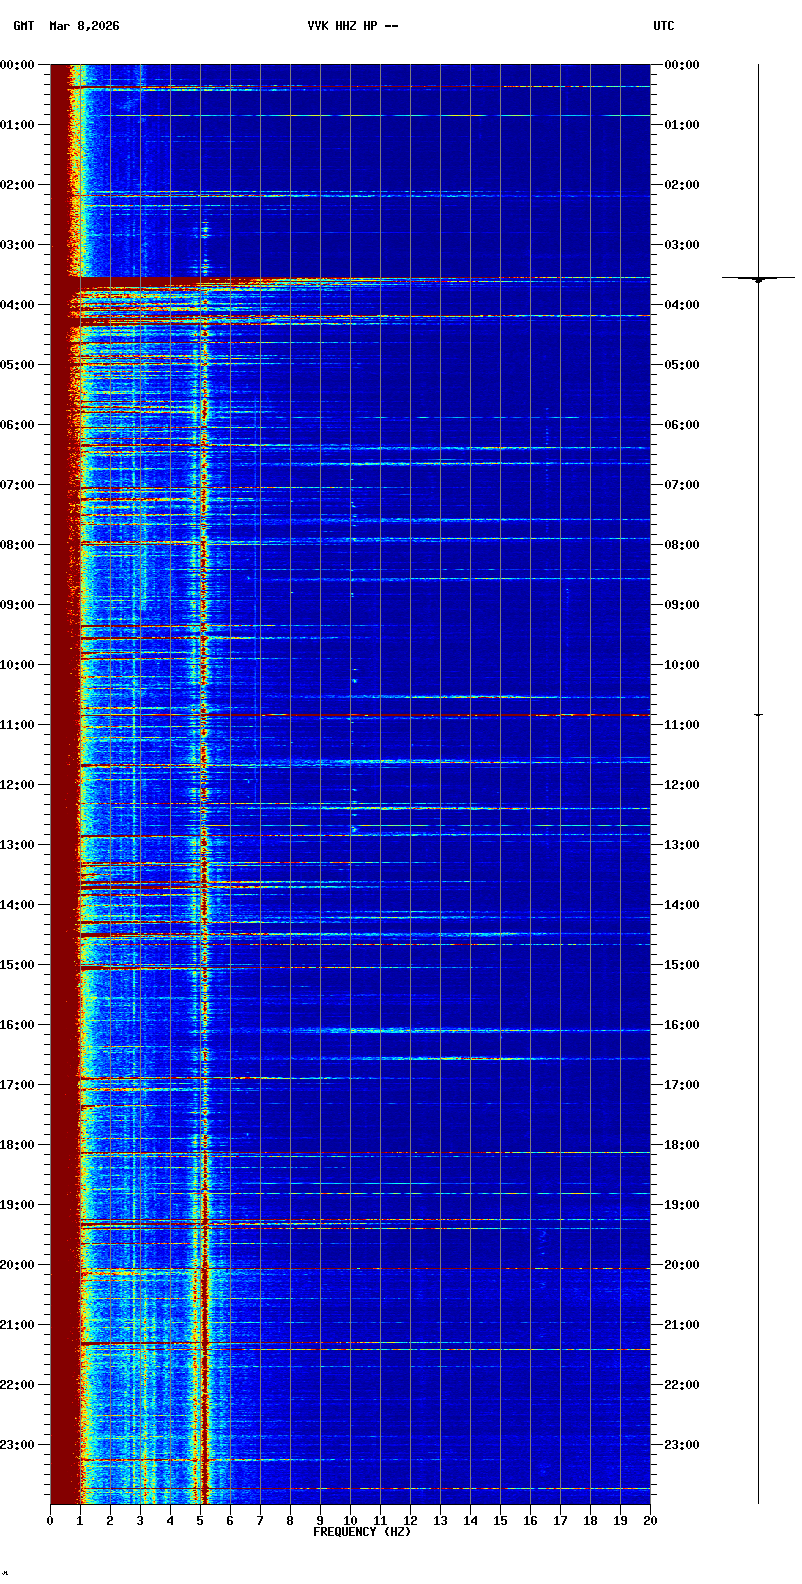The image size is (802, 1584).
Task: Click the 'VVK HHZ HP --' station title
Action: click(x=352, y=26)
